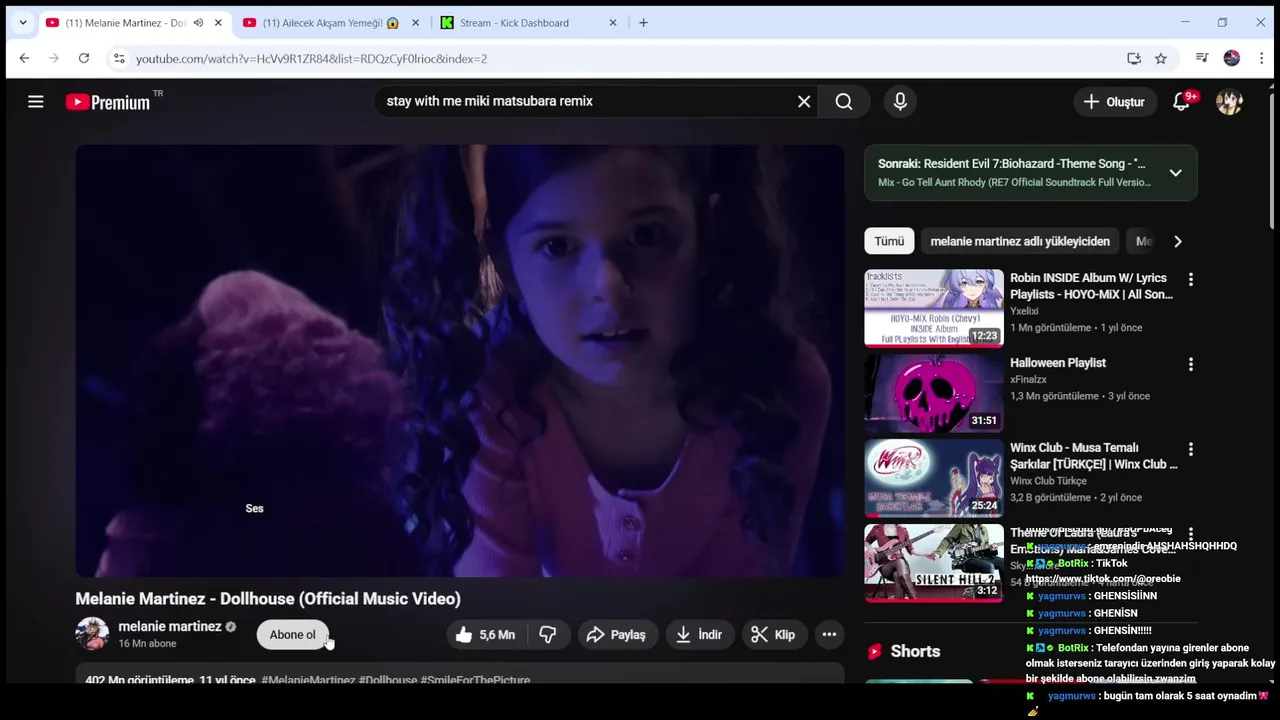The width and height of the screenshot is (1280, 720).
Task: Close the Melanie Martinez tab
Action: (218, 22)
